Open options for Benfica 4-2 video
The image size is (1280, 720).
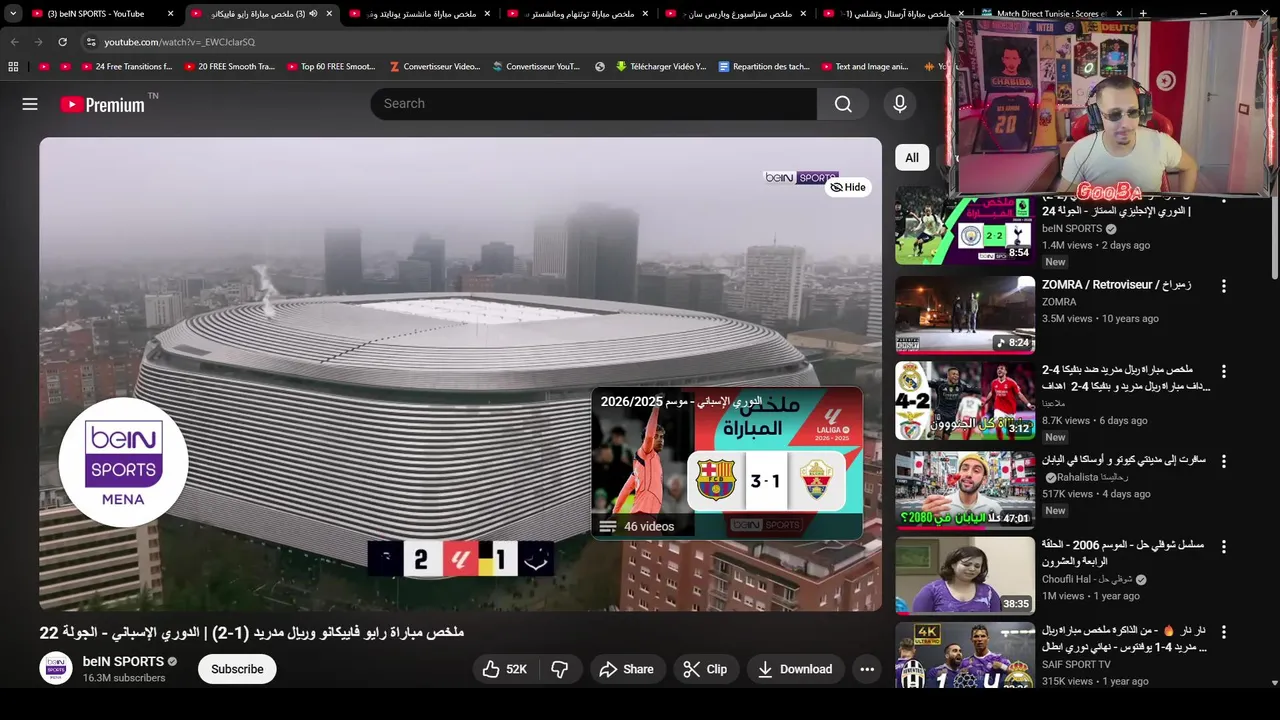click(1223, 371)
